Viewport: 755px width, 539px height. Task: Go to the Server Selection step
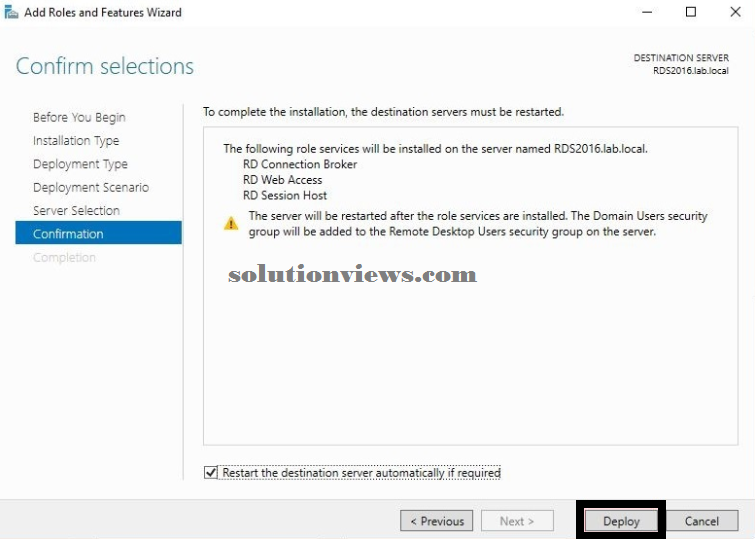[x=76, y=210]
